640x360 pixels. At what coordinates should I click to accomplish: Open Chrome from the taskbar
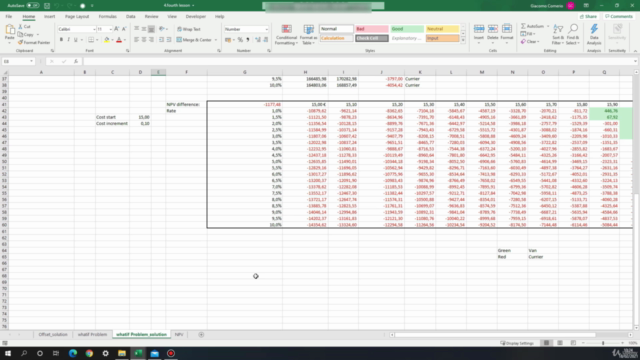tap(89, 353)
